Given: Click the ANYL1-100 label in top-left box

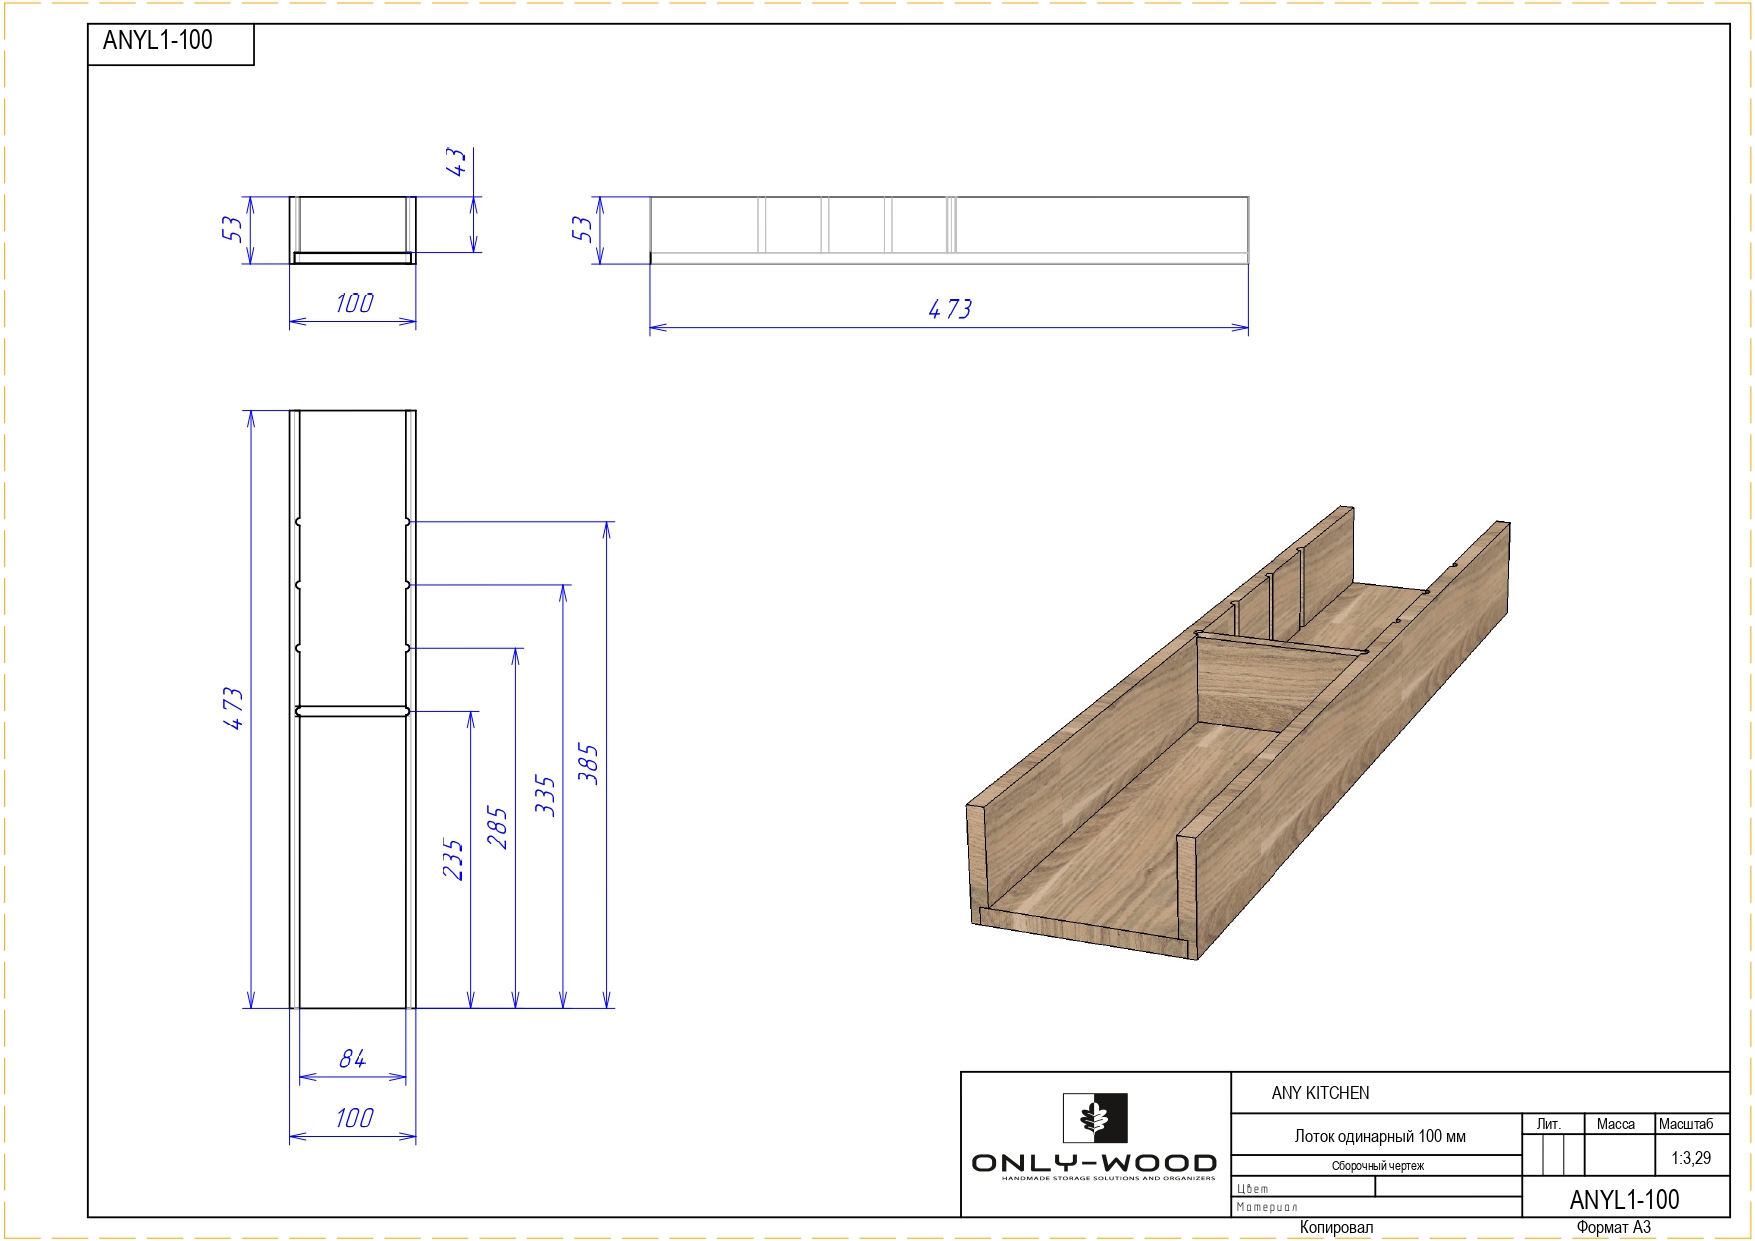Looking at the screenshot, I should coord(158,41).
